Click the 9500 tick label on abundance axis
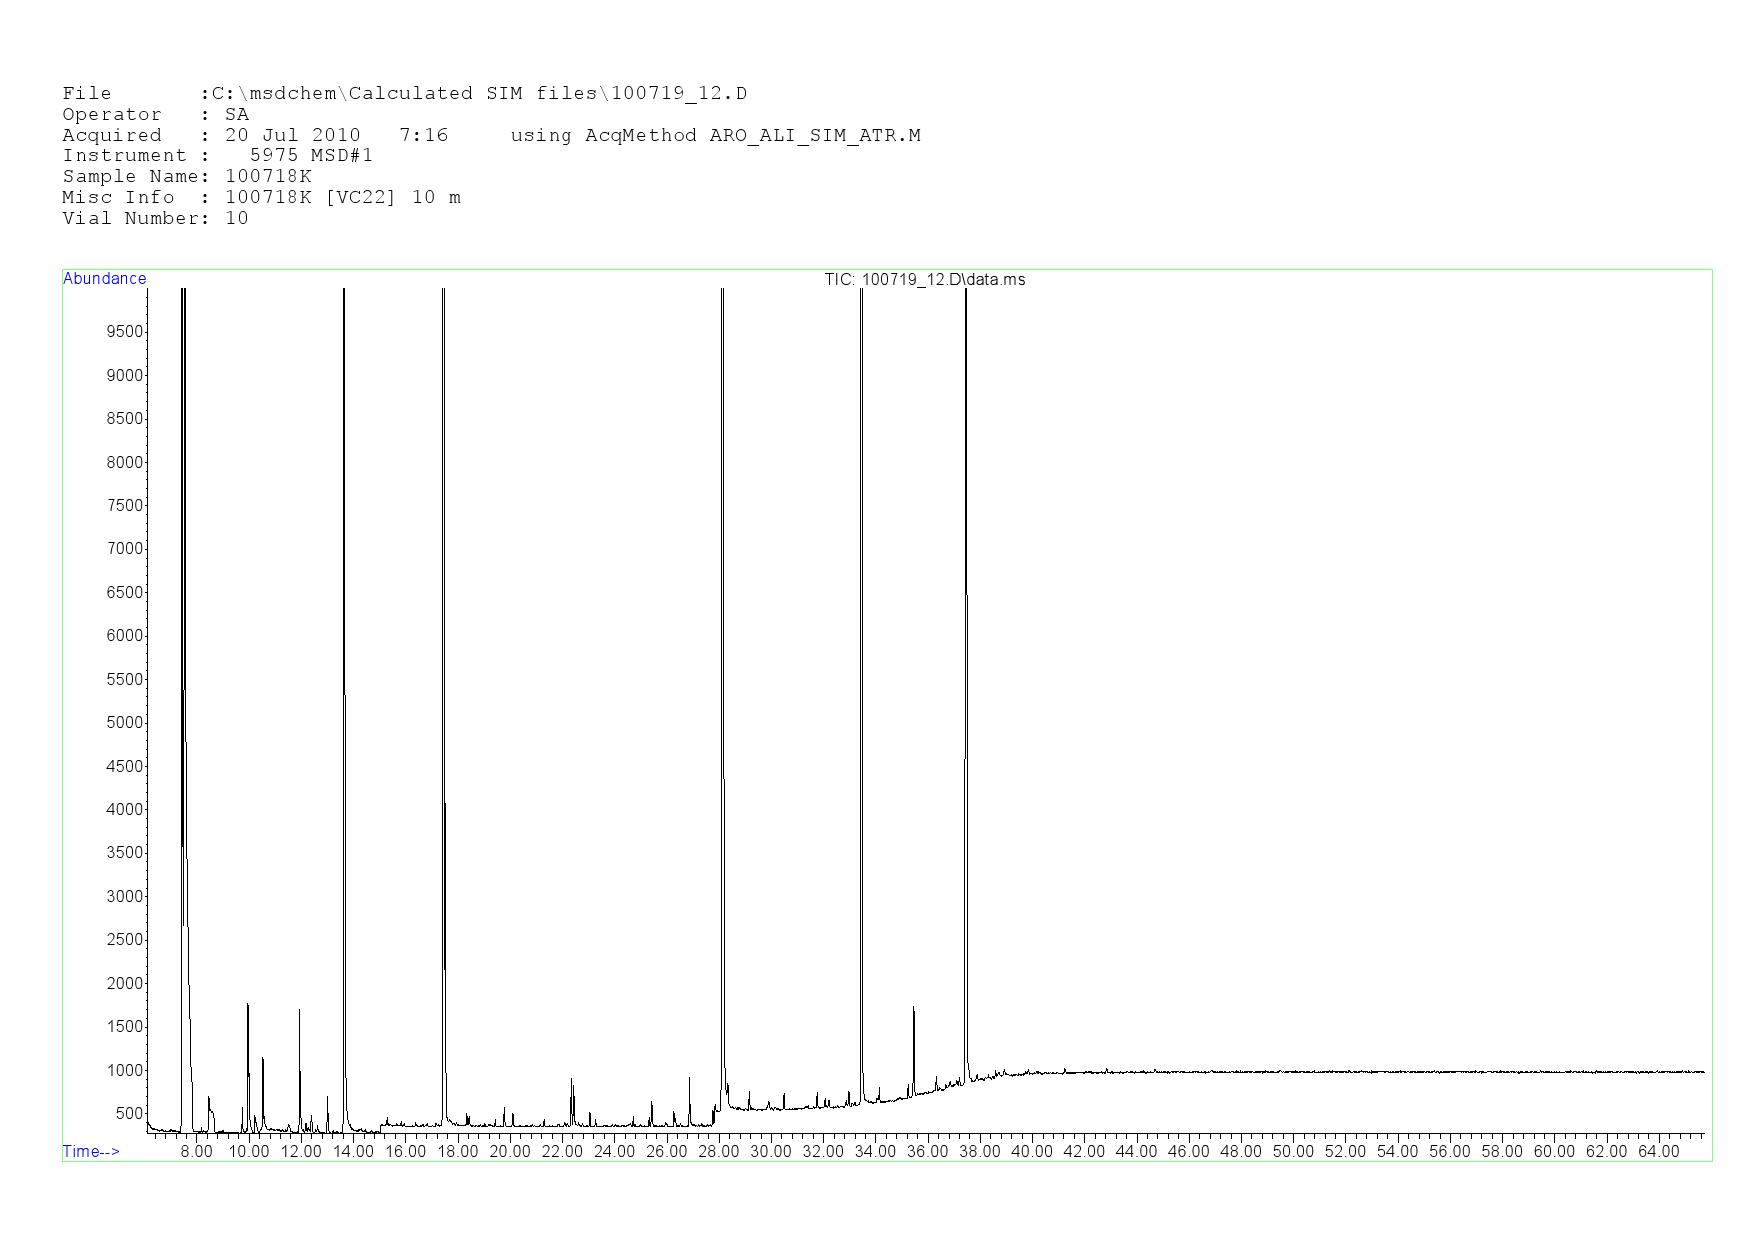1754x1240 pixels. 125,332
